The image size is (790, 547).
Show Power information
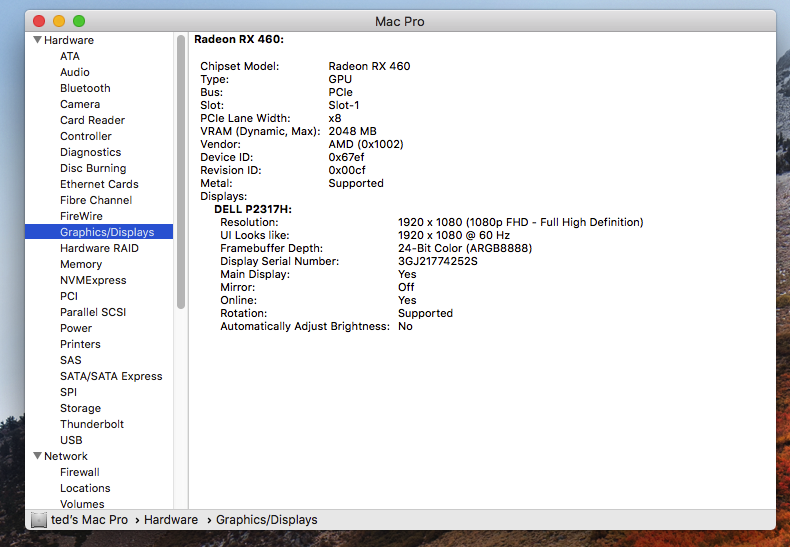(76, 328)
